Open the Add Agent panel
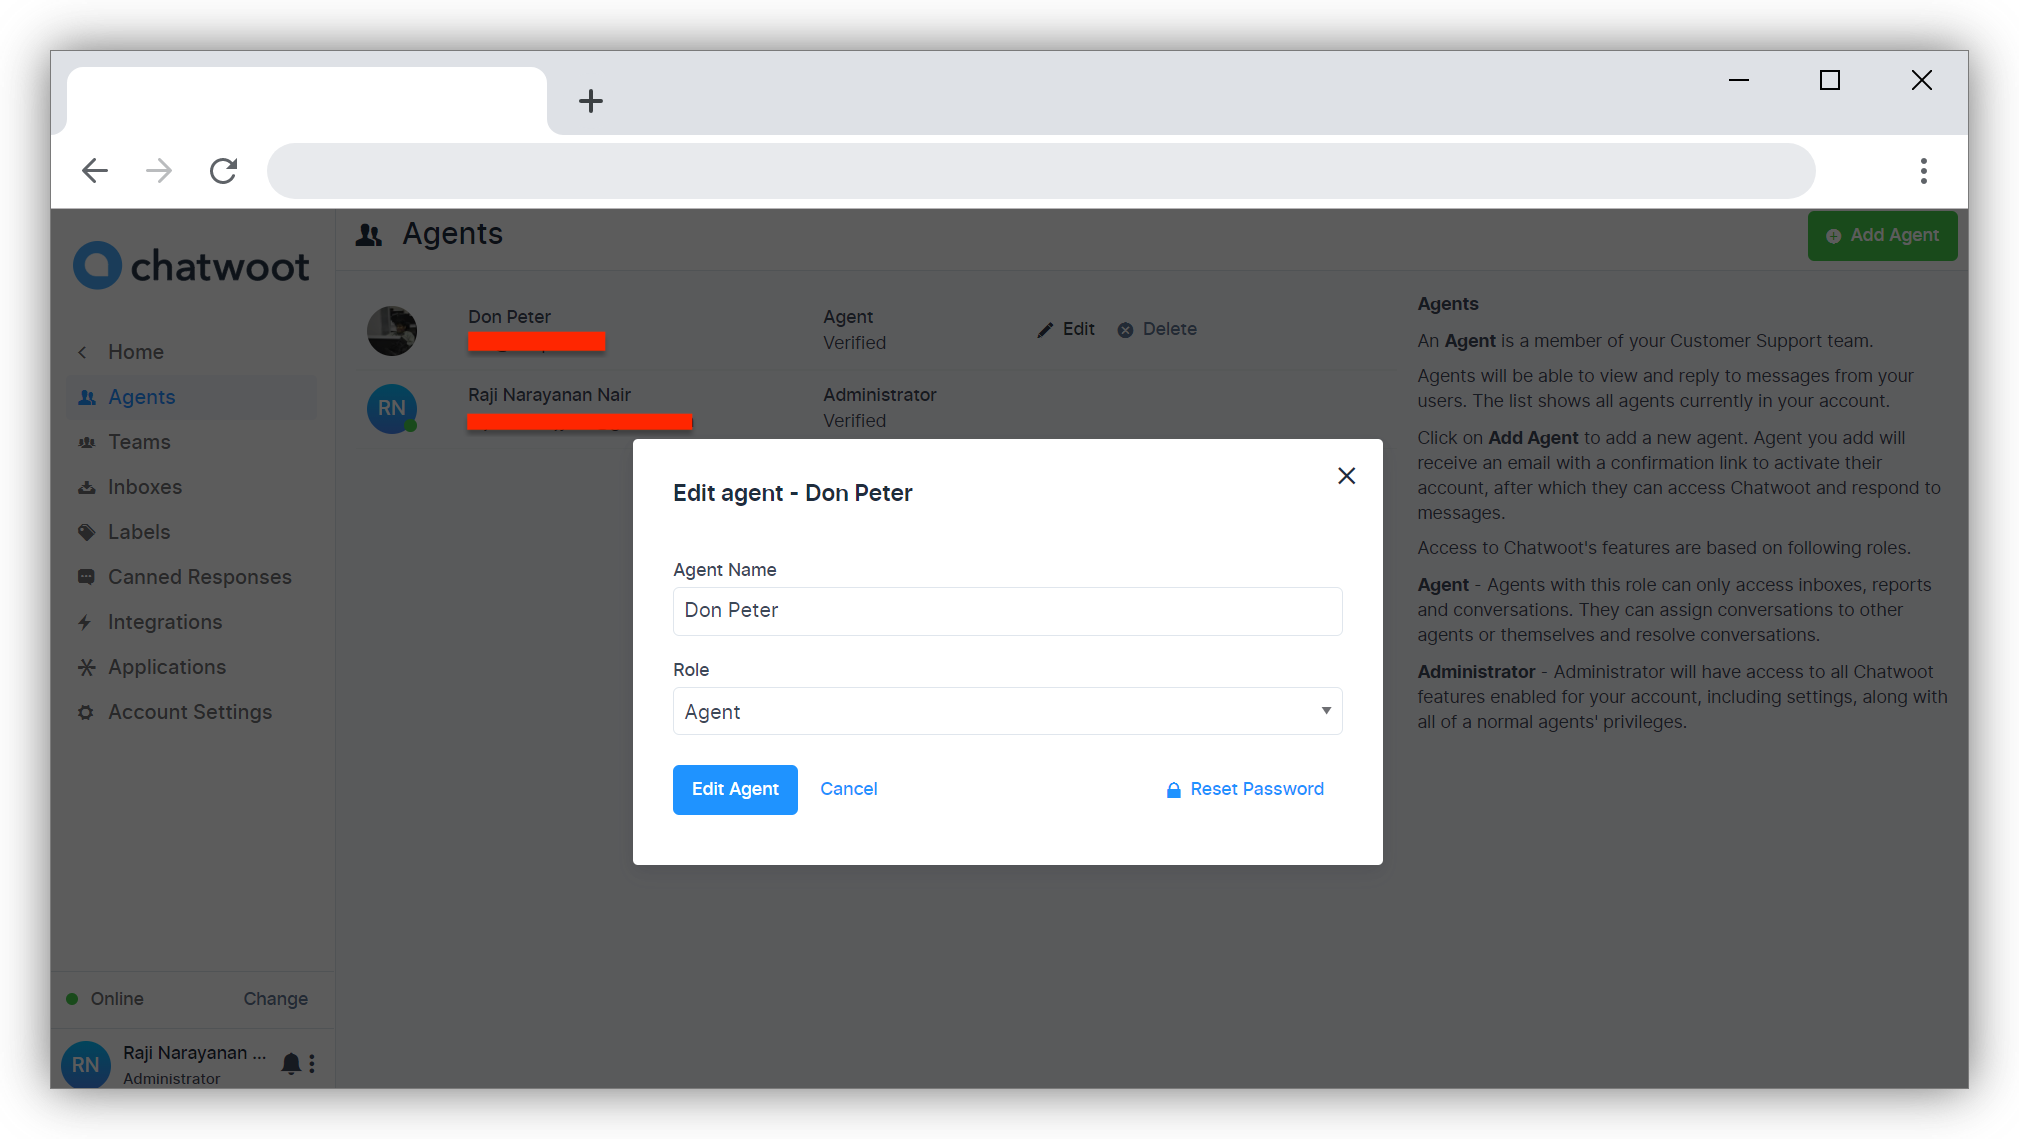This screenshot has height=1139, width=2019. tap(1883, 234)
